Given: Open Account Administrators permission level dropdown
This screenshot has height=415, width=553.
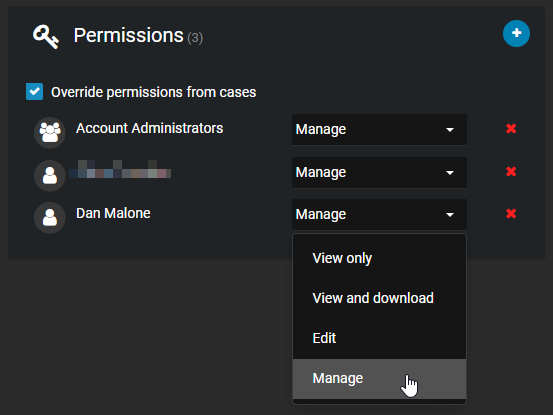Looking at the screenshot, I should [379, 129].
